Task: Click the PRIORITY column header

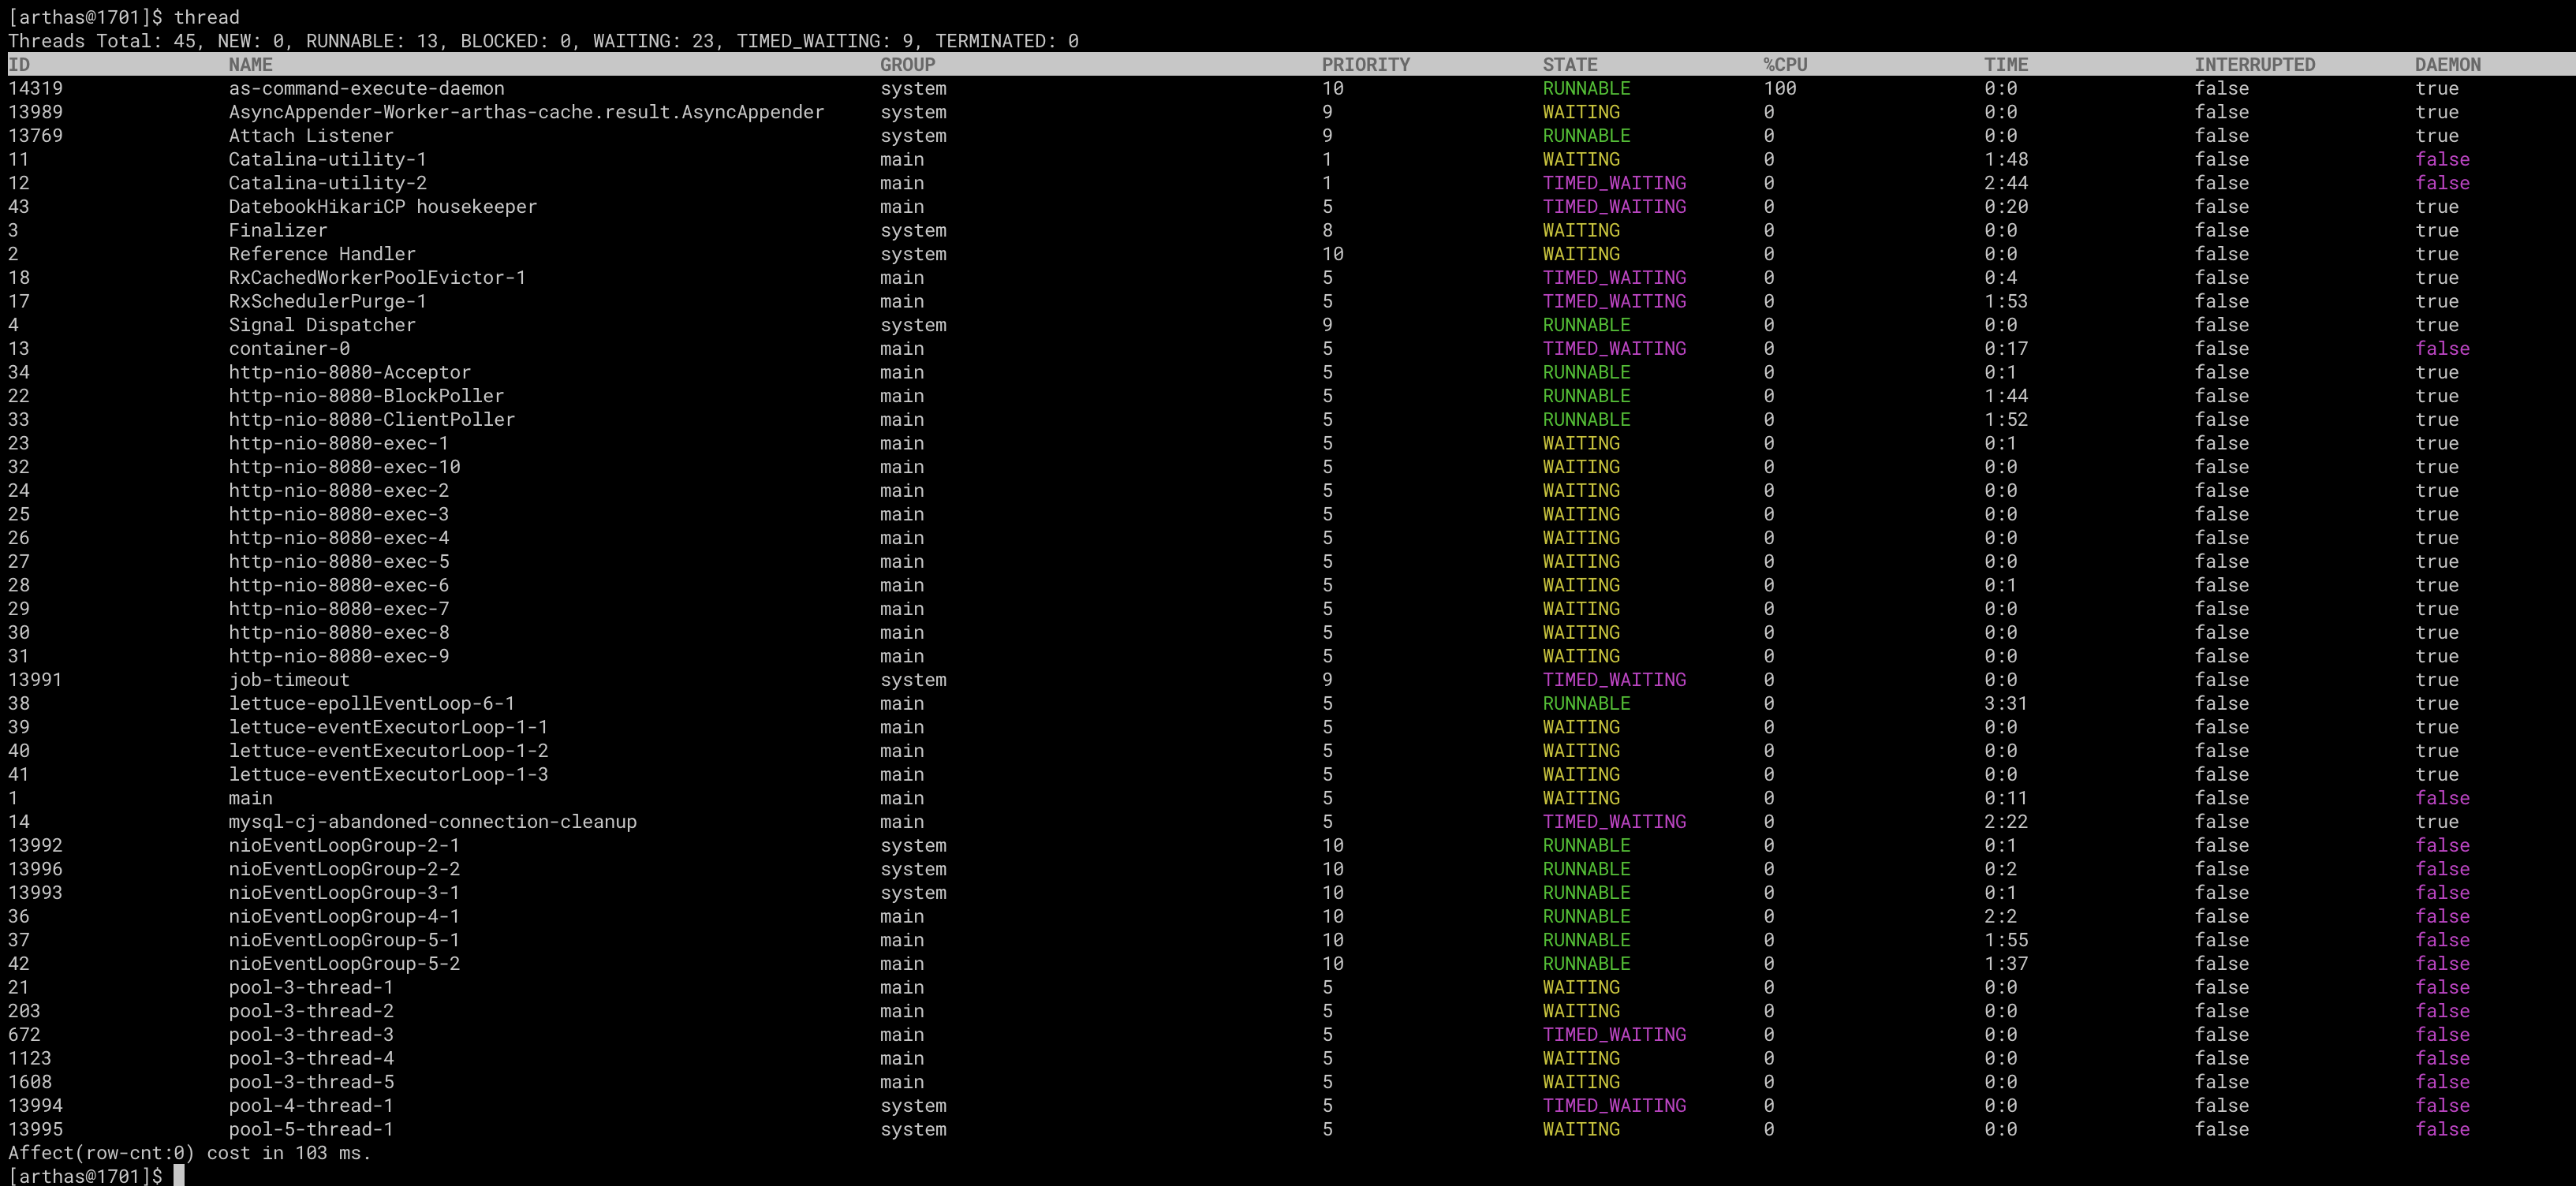Action: pyautogui.click(x=1365, y=64)
